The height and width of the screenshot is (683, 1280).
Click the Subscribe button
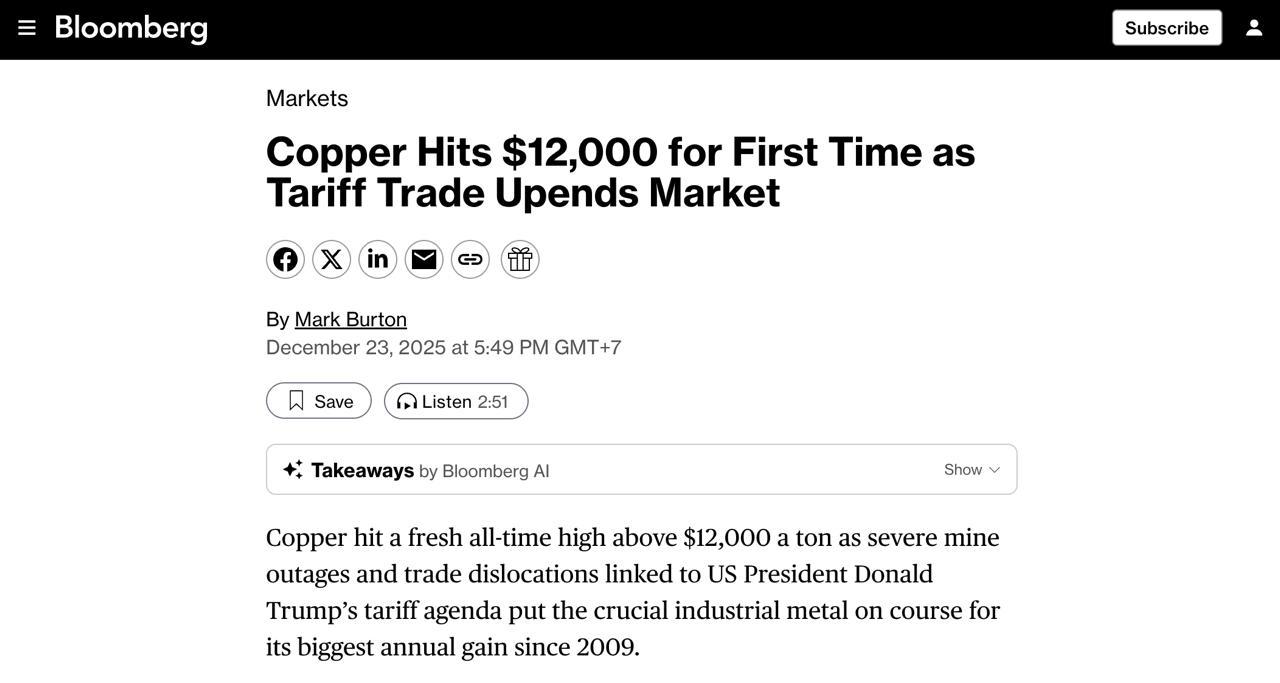pyautogui.click(x=1166, y=28)
